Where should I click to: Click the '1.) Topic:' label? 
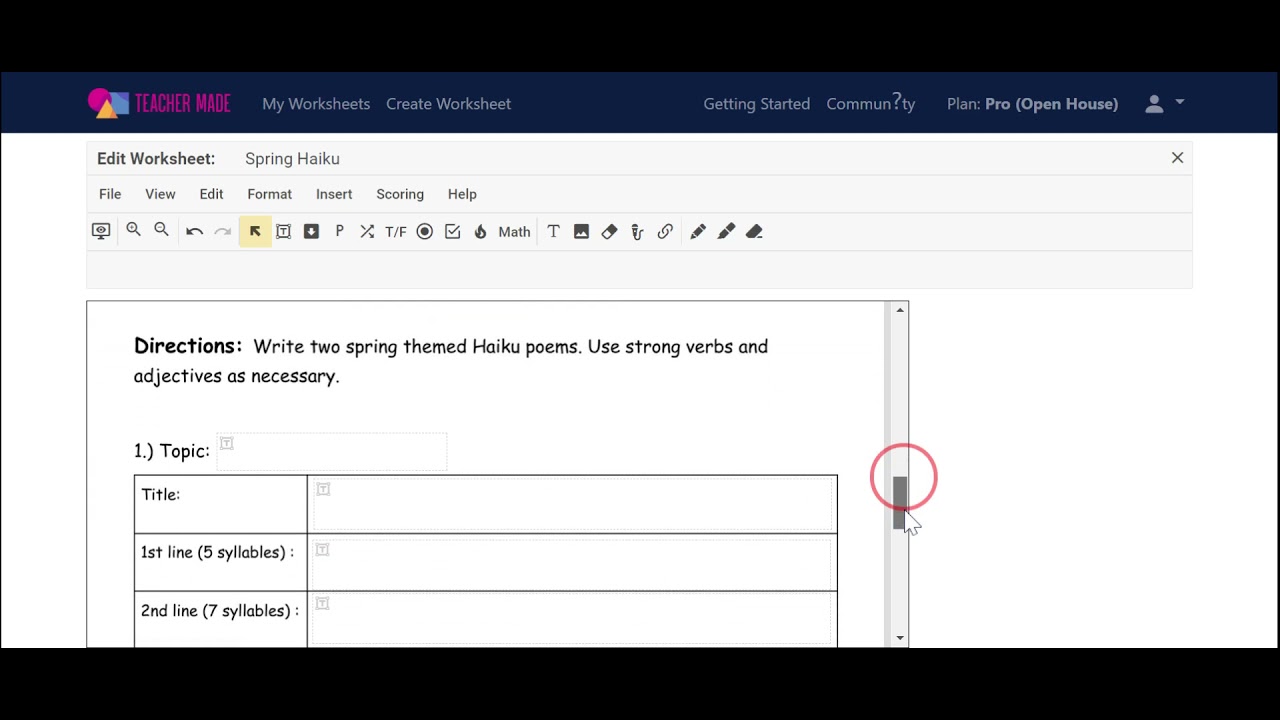(172, 451)
